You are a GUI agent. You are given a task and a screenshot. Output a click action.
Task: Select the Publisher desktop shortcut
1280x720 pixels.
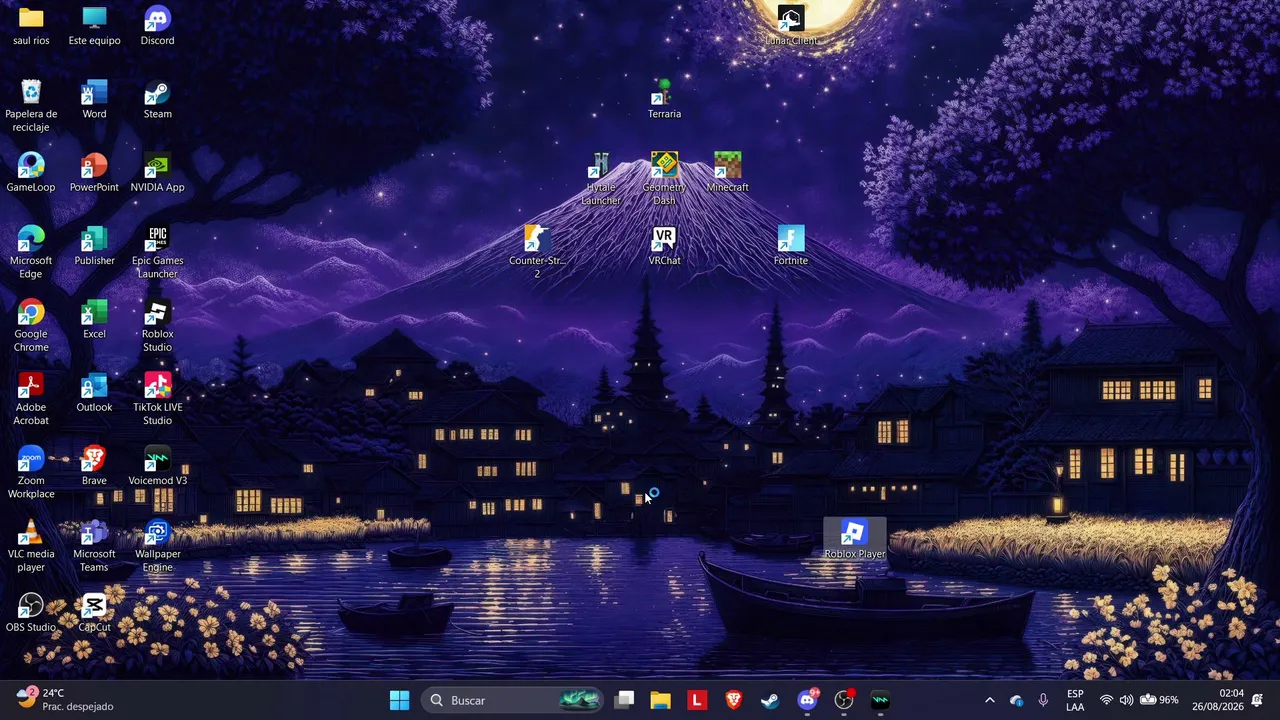(94, 246)
